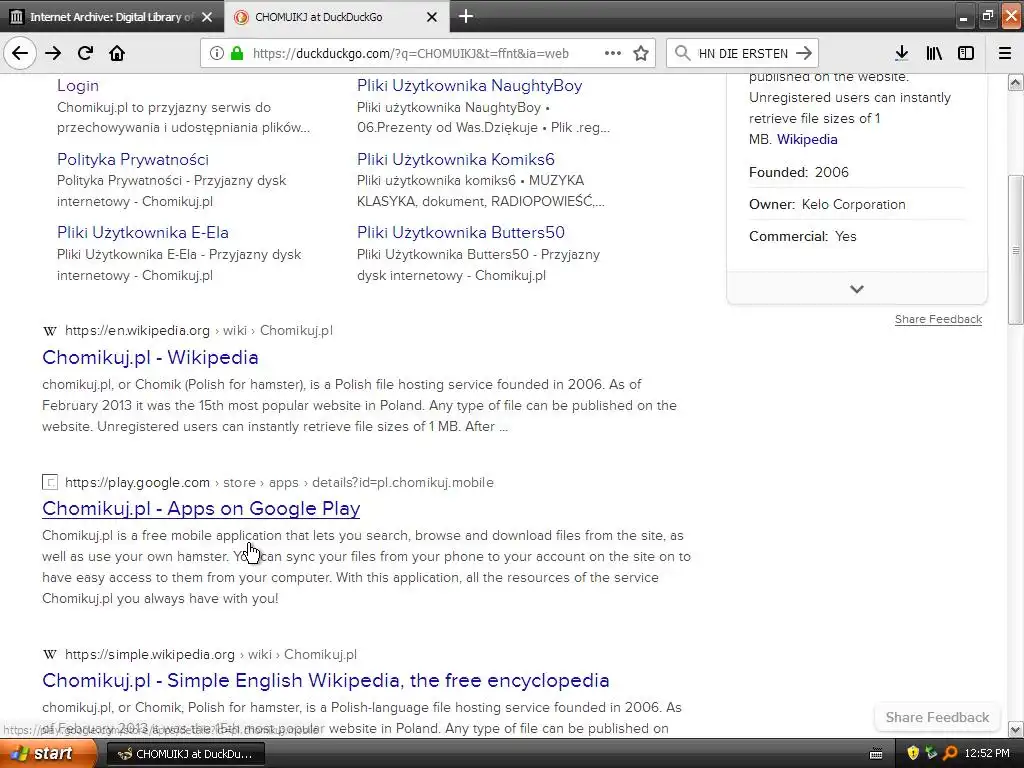Click the network connection tray icon
1024x768 pixels.
click(931, 754)
